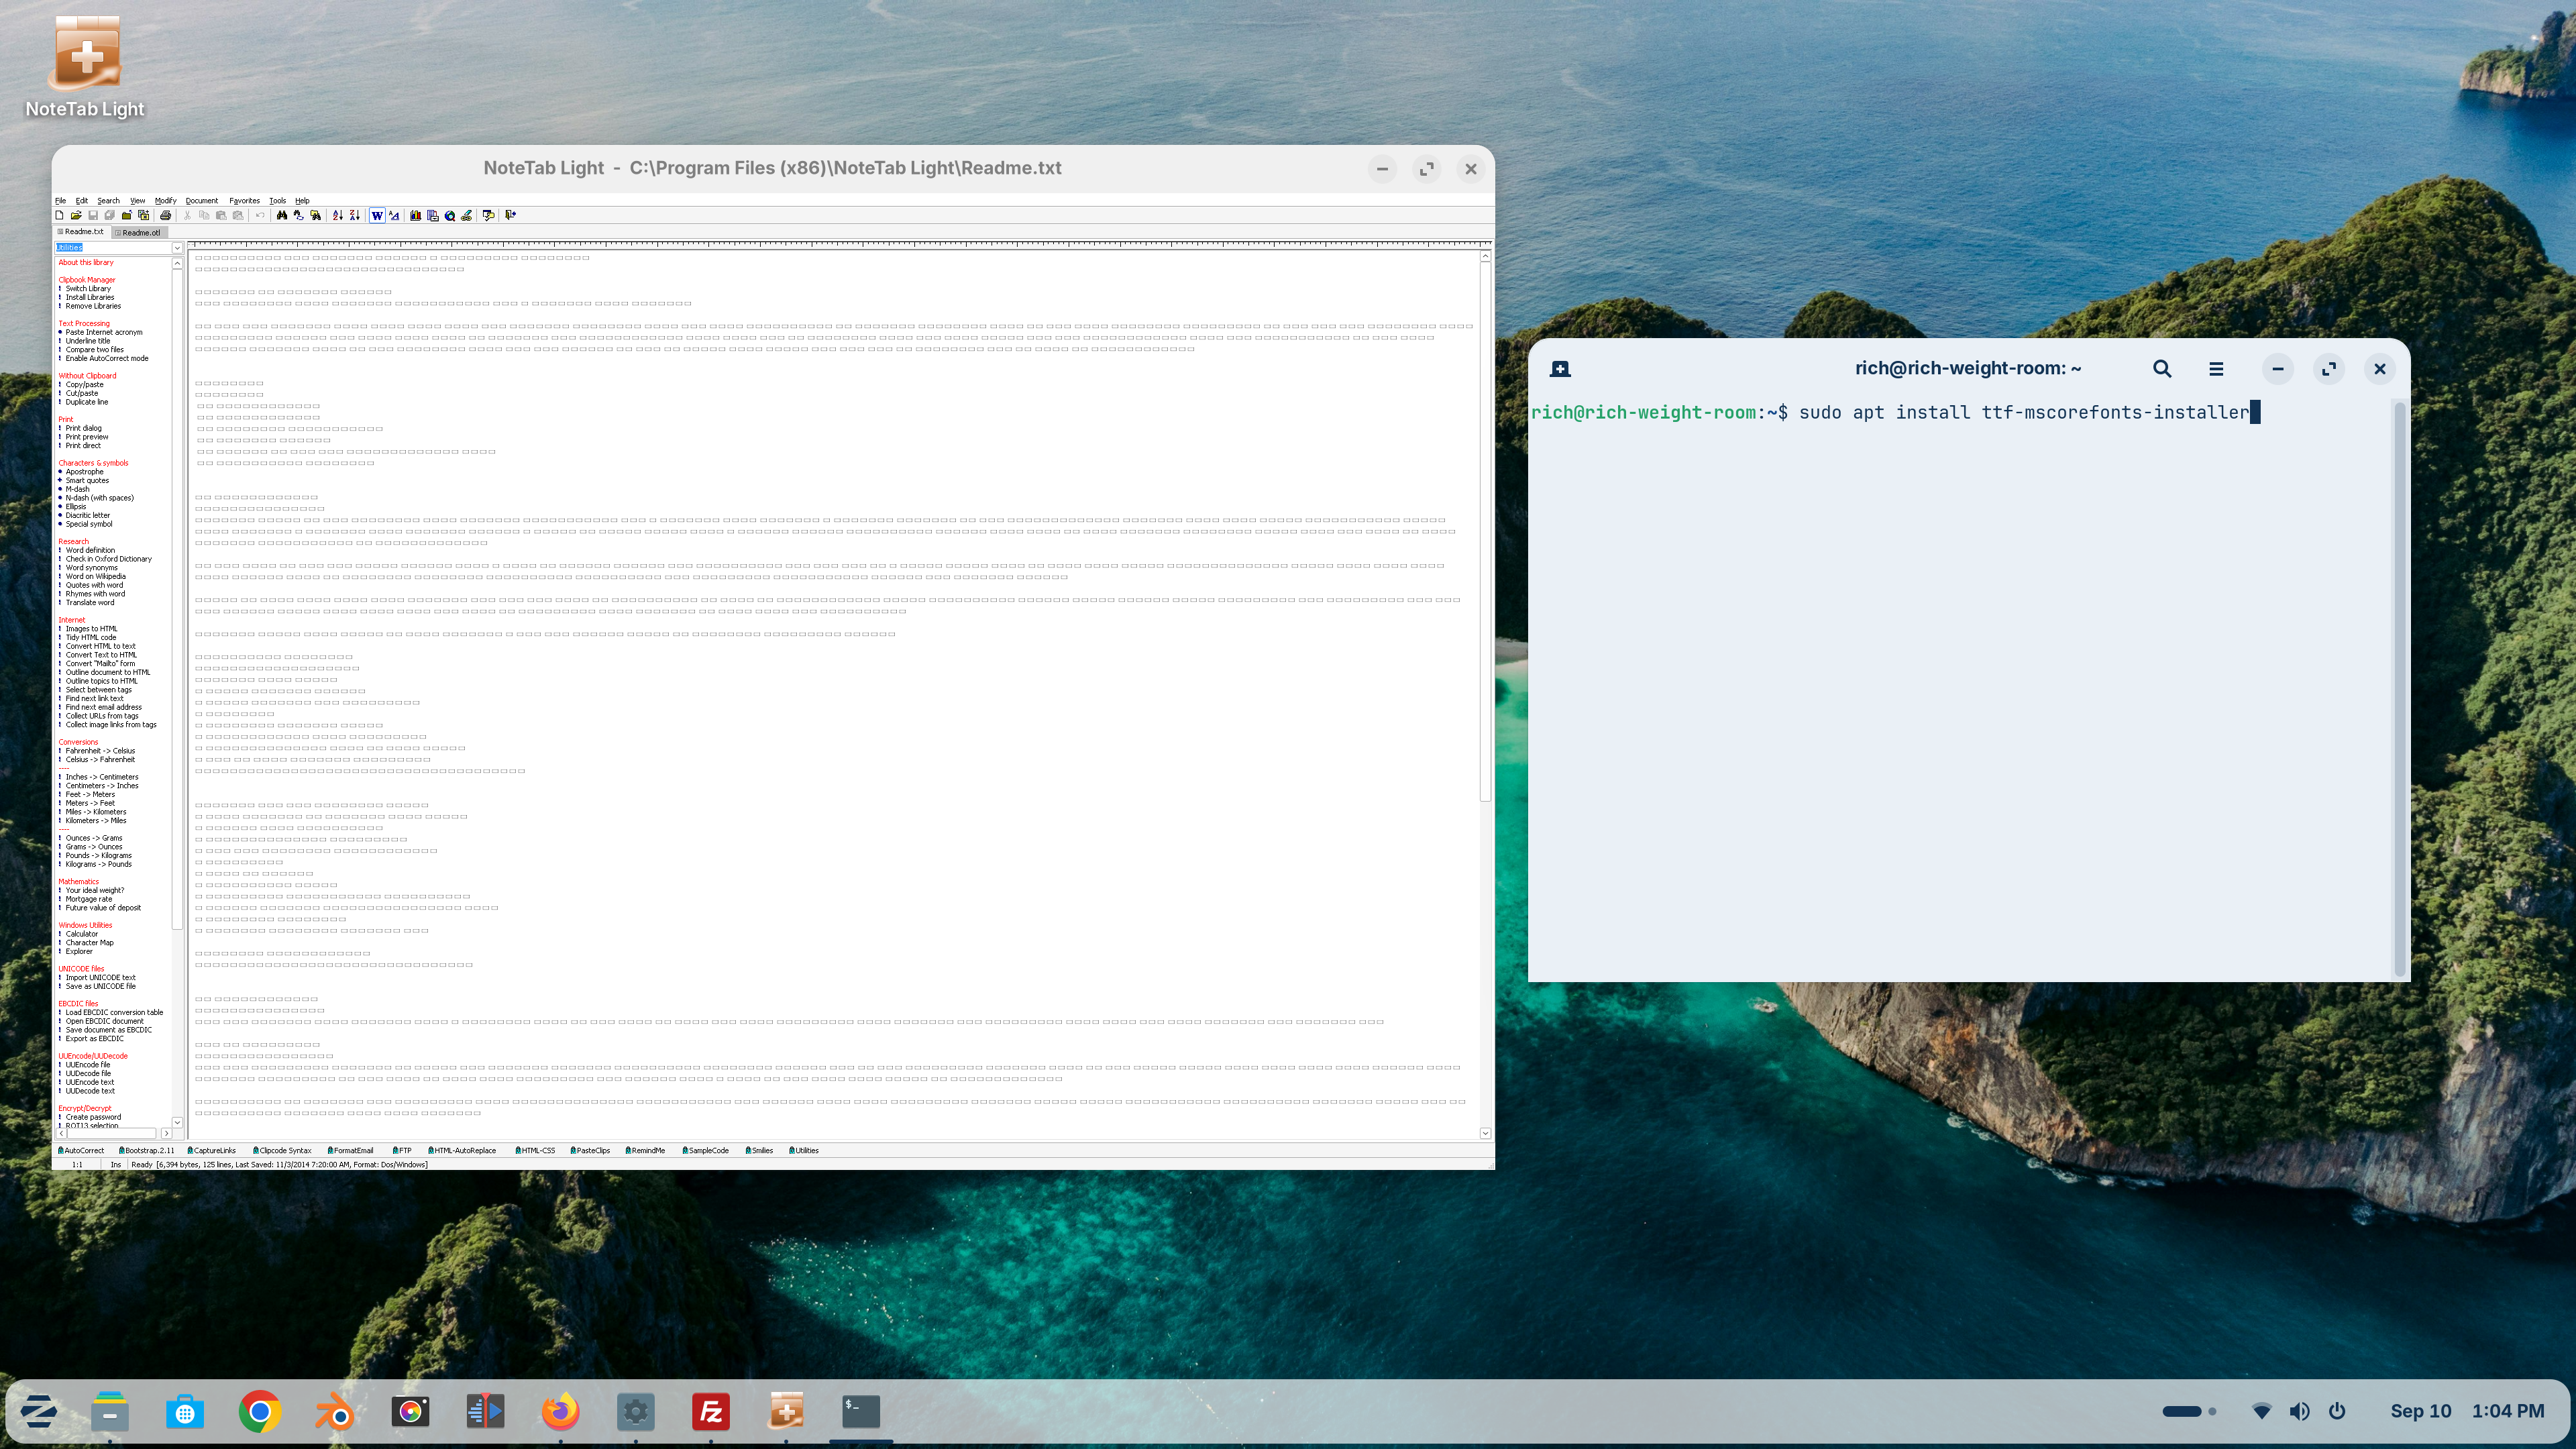Open FileZilla from the taskbar

711,1412
